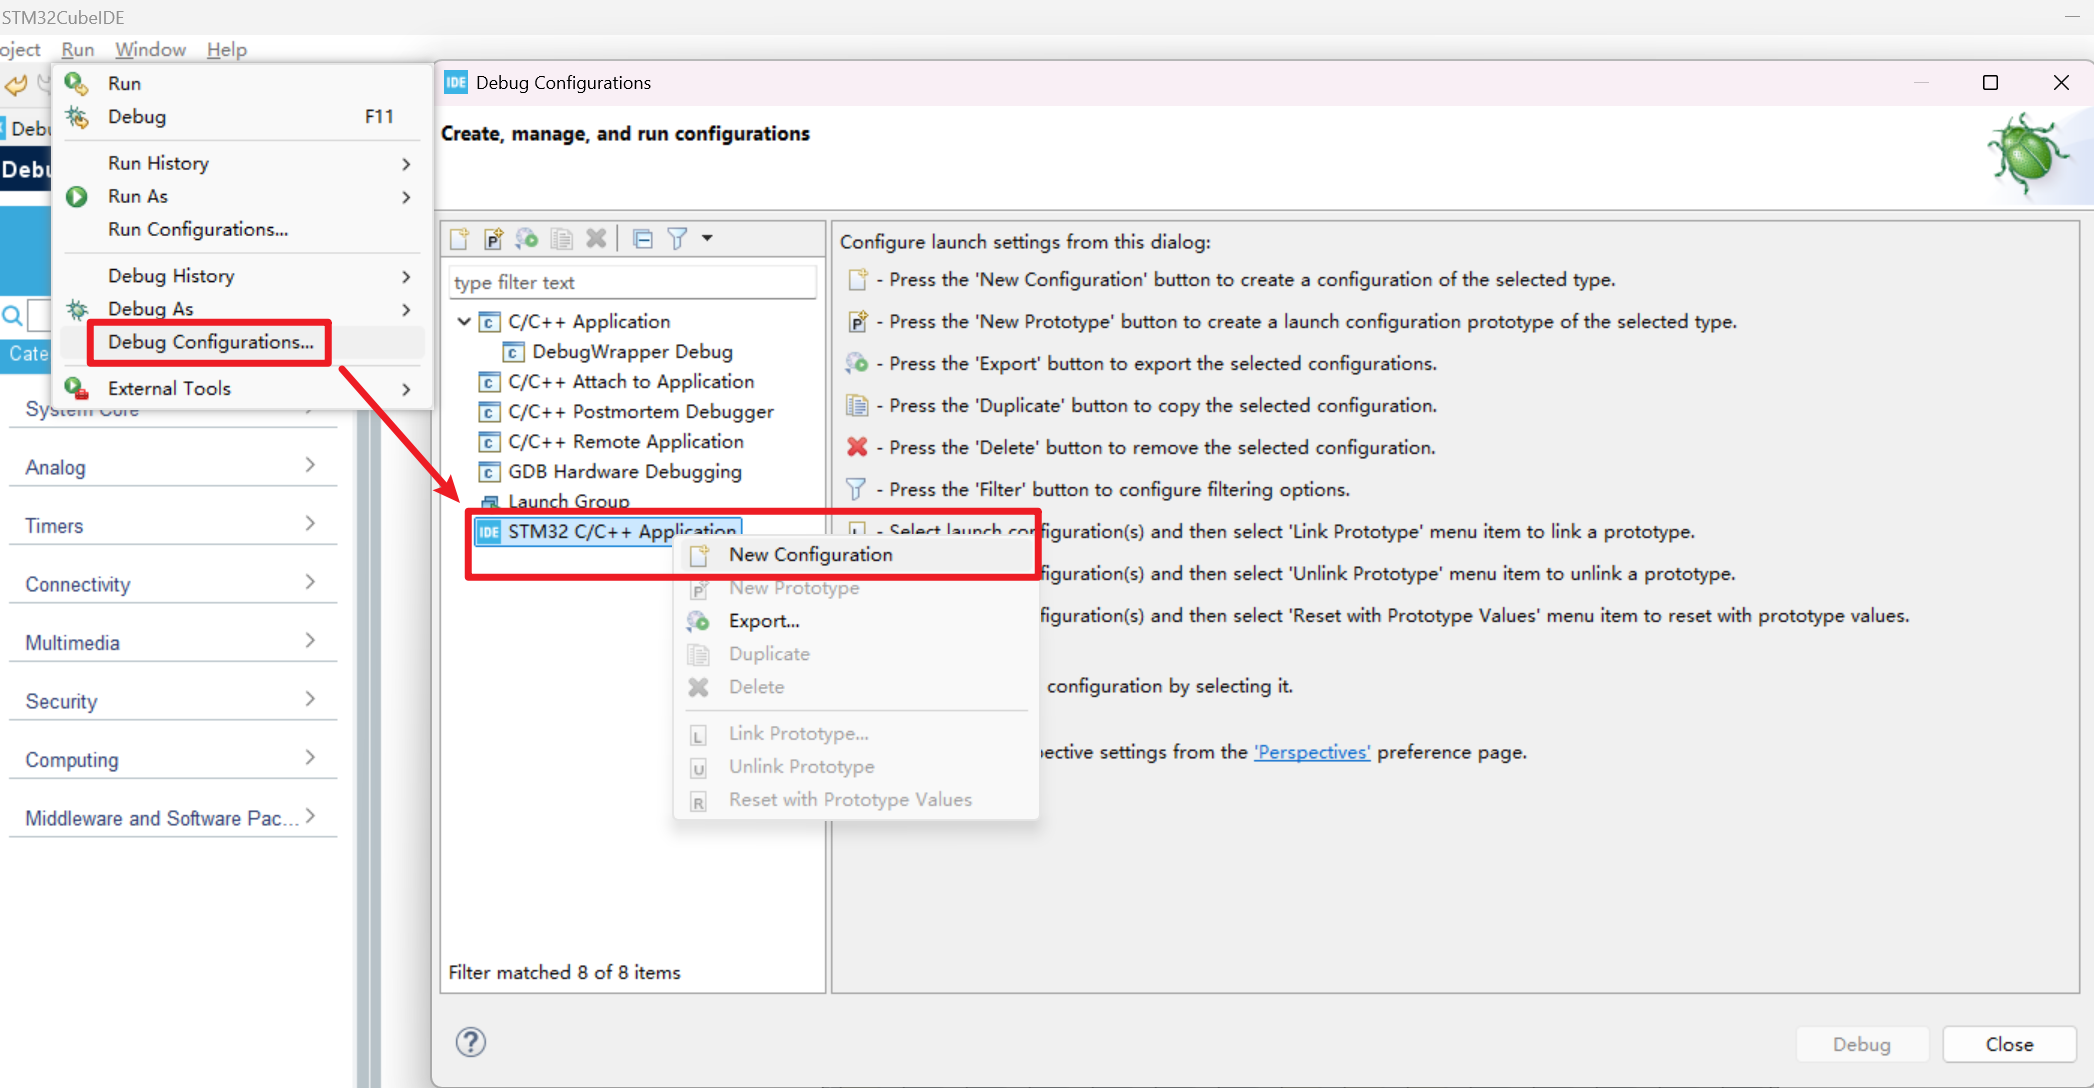This screenshot has width=2094, height=1088.
Task: Click the type filter text field
Action: click(x=633, y=282)
